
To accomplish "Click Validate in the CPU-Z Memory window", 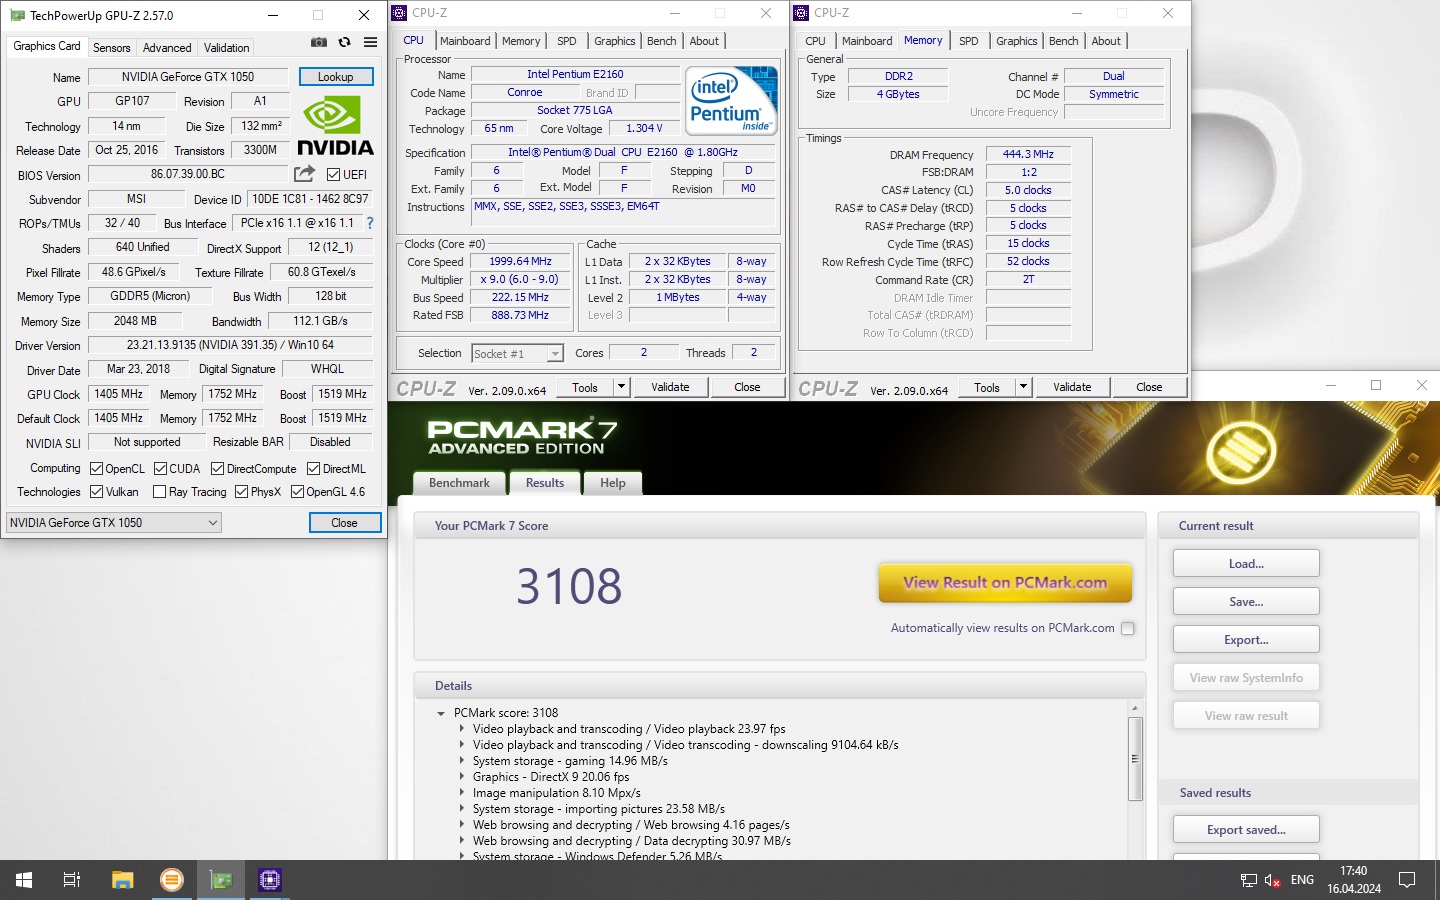I will tap(1072, 387).
